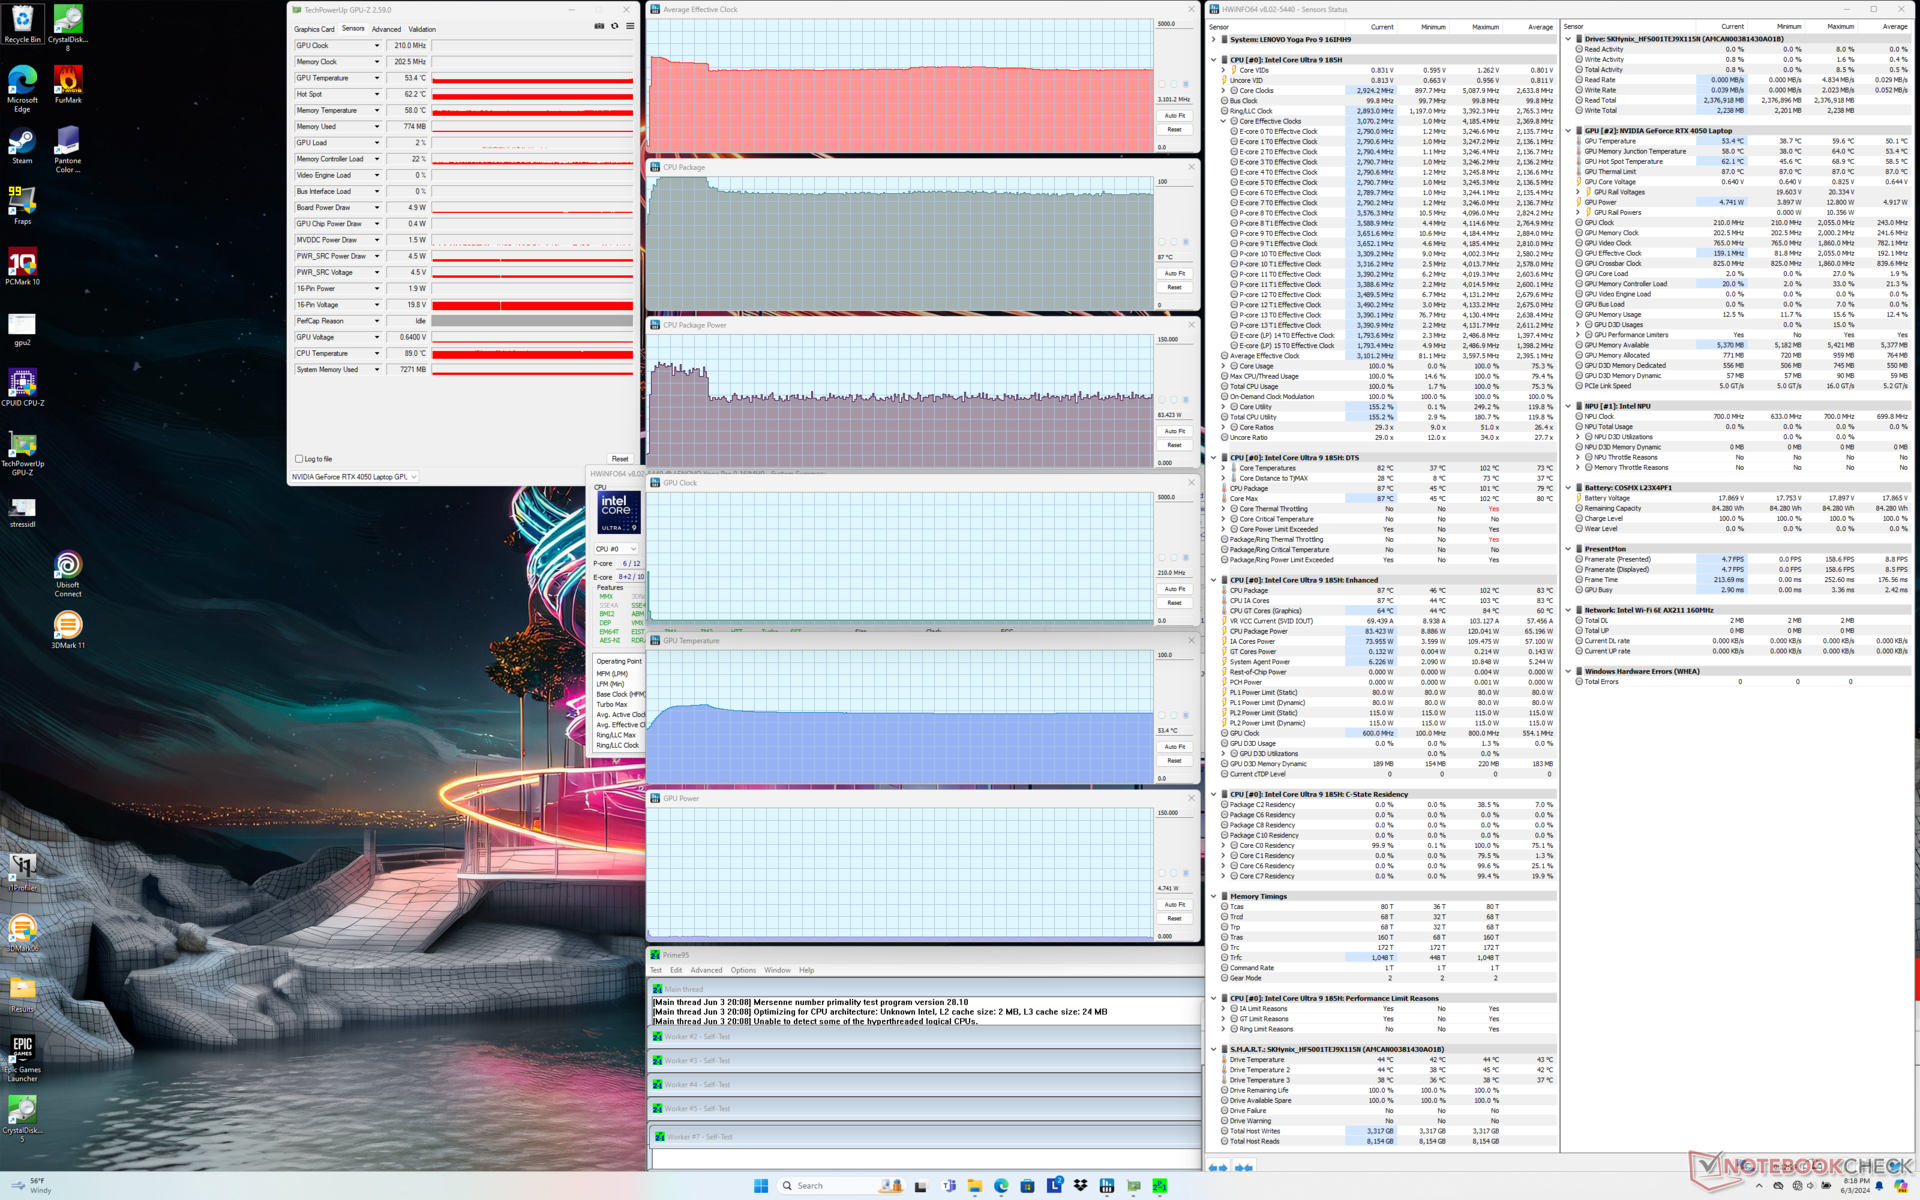Switch to the Graphics Card tab
The image size is (1920, 1200).
314,29
